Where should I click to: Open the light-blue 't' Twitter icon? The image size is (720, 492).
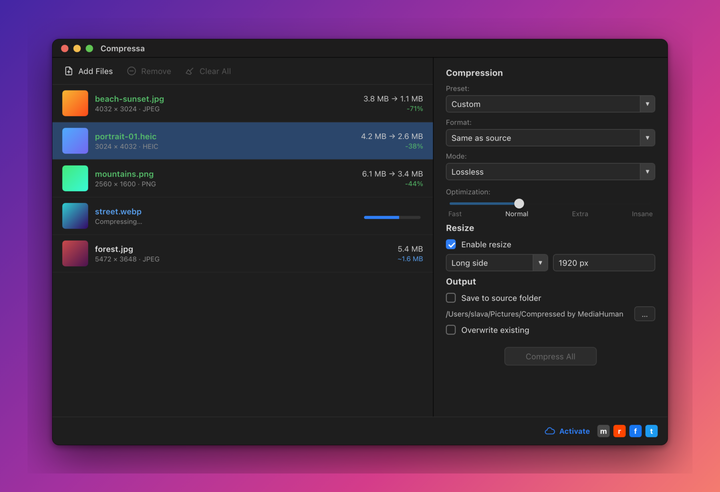coord(651,431)
